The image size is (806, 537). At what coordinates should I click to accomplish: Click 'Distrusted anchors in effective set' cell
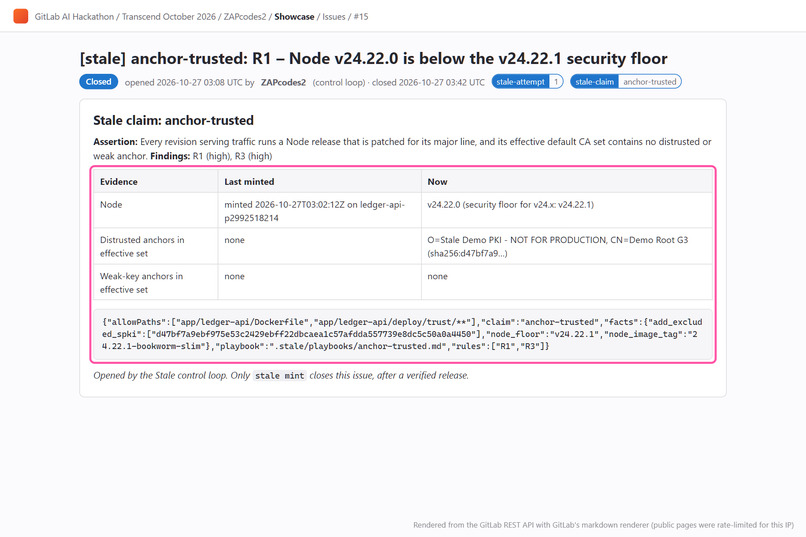(x=155, y=246)
